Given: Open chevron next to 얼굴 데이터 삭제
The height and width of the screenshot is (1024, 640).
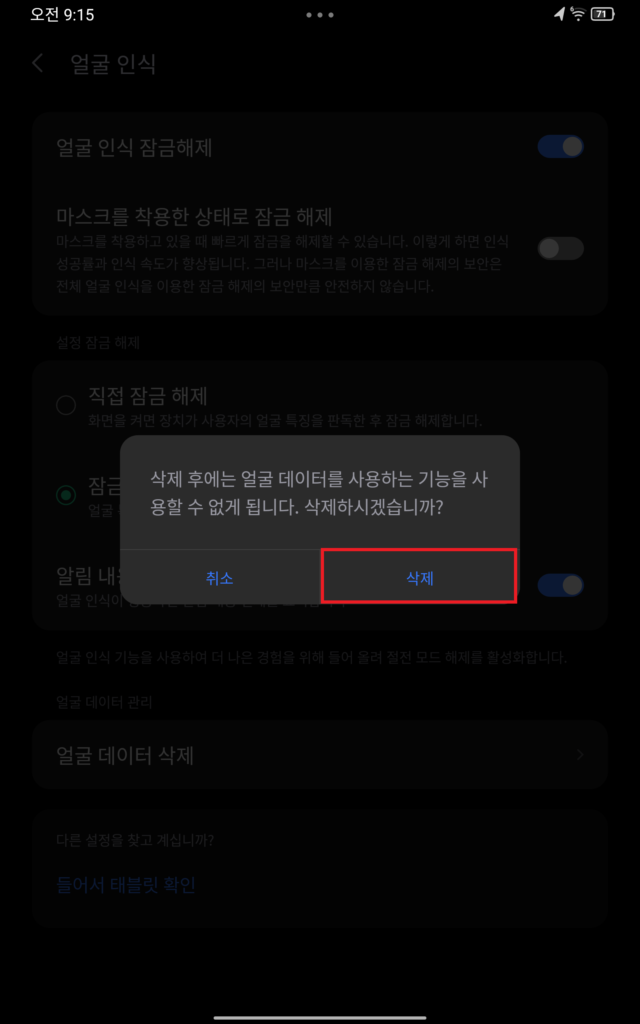Looking at the screenshot, I should [580, 755].
